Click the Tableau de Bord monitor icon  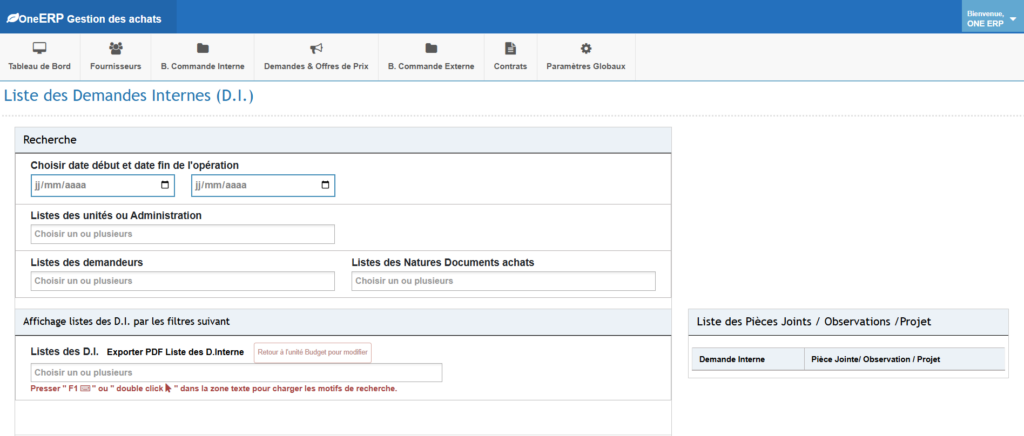pos(40,48)
